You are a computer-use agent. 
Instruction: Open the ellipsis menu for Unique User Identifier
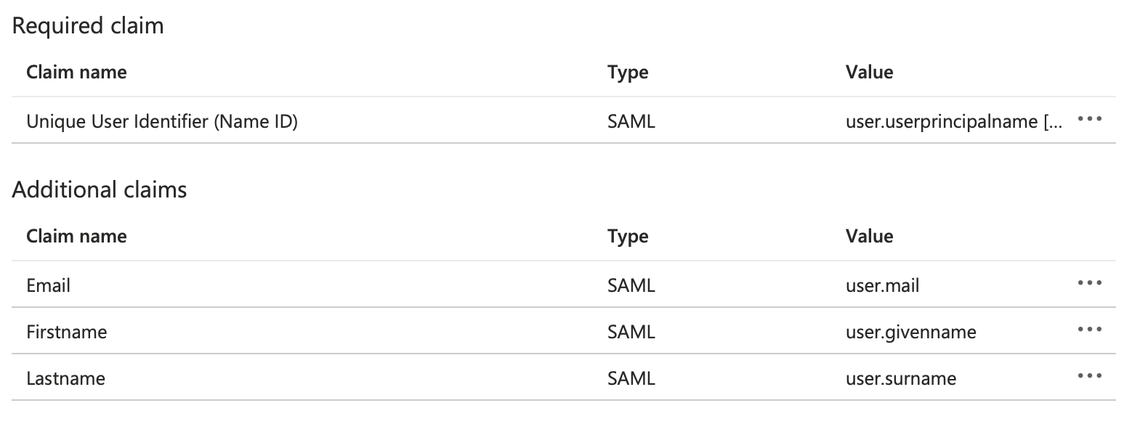1089,121
